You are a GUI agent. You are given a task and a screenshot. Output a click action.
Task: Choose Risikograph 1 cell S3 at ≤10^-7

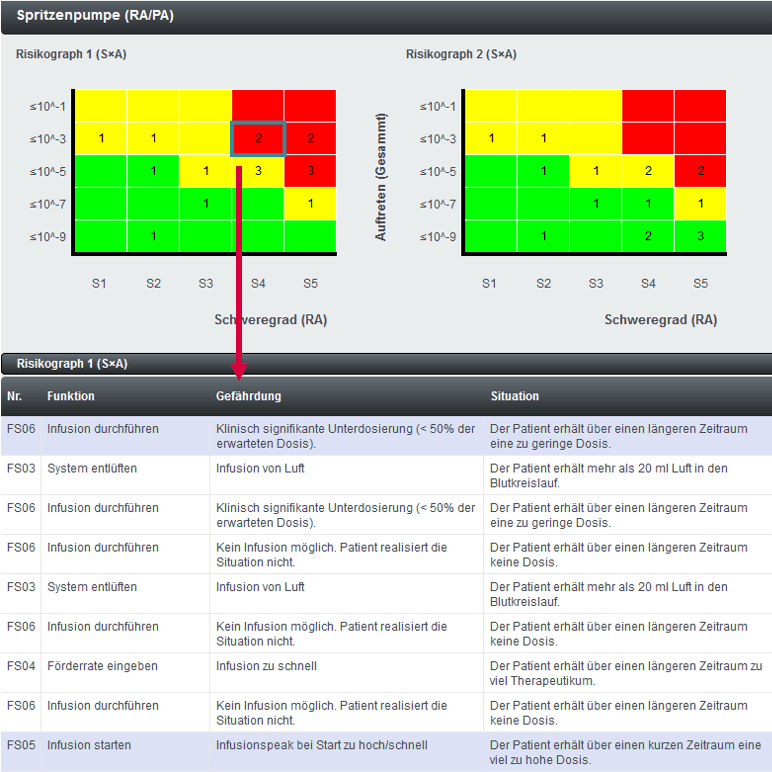(205, 204)
